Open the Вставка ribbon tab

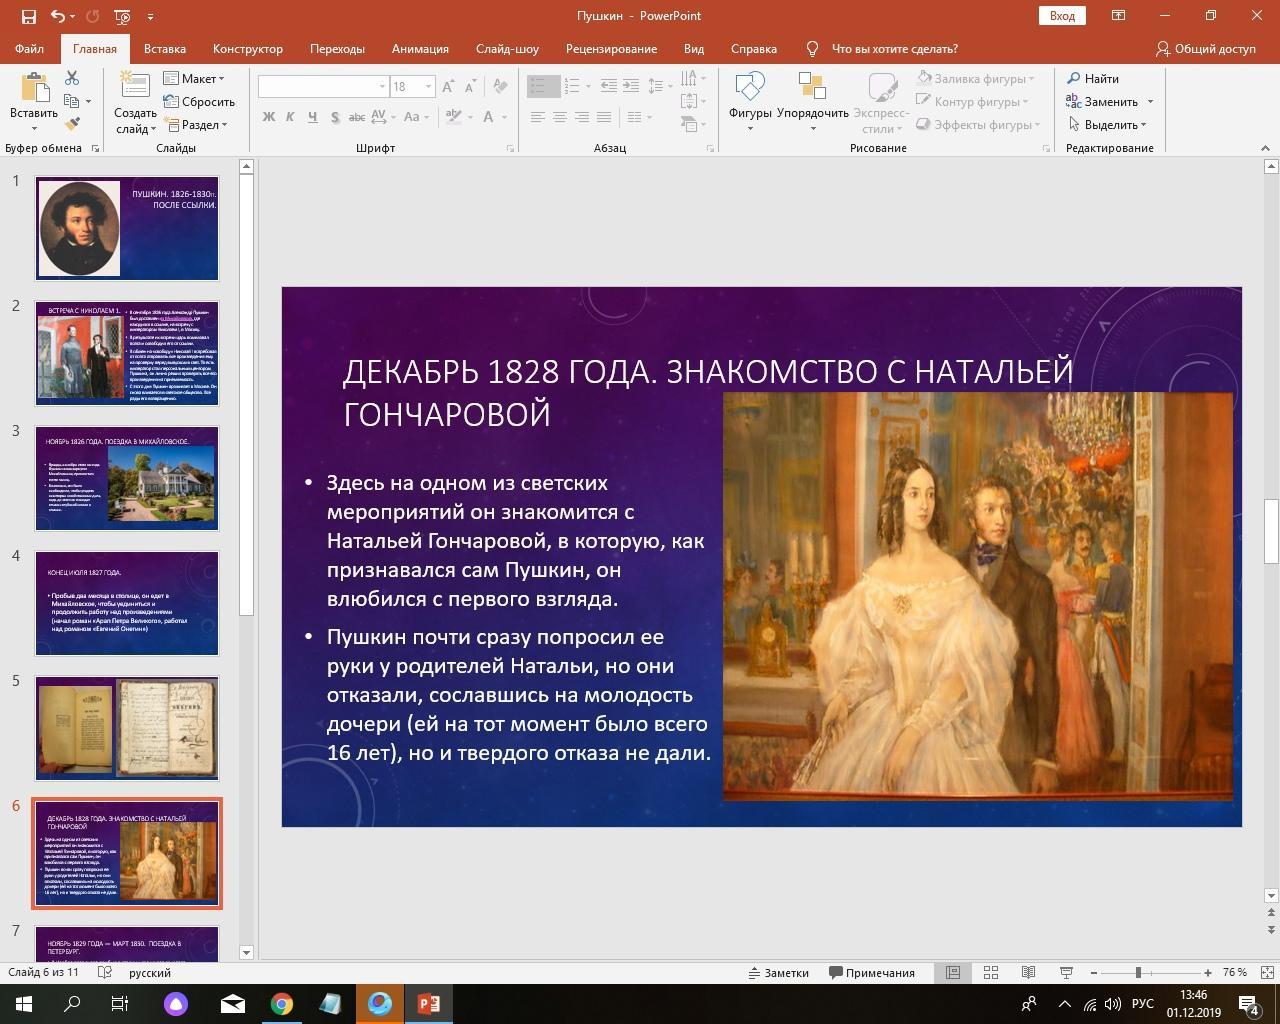(x=164, y=48)
